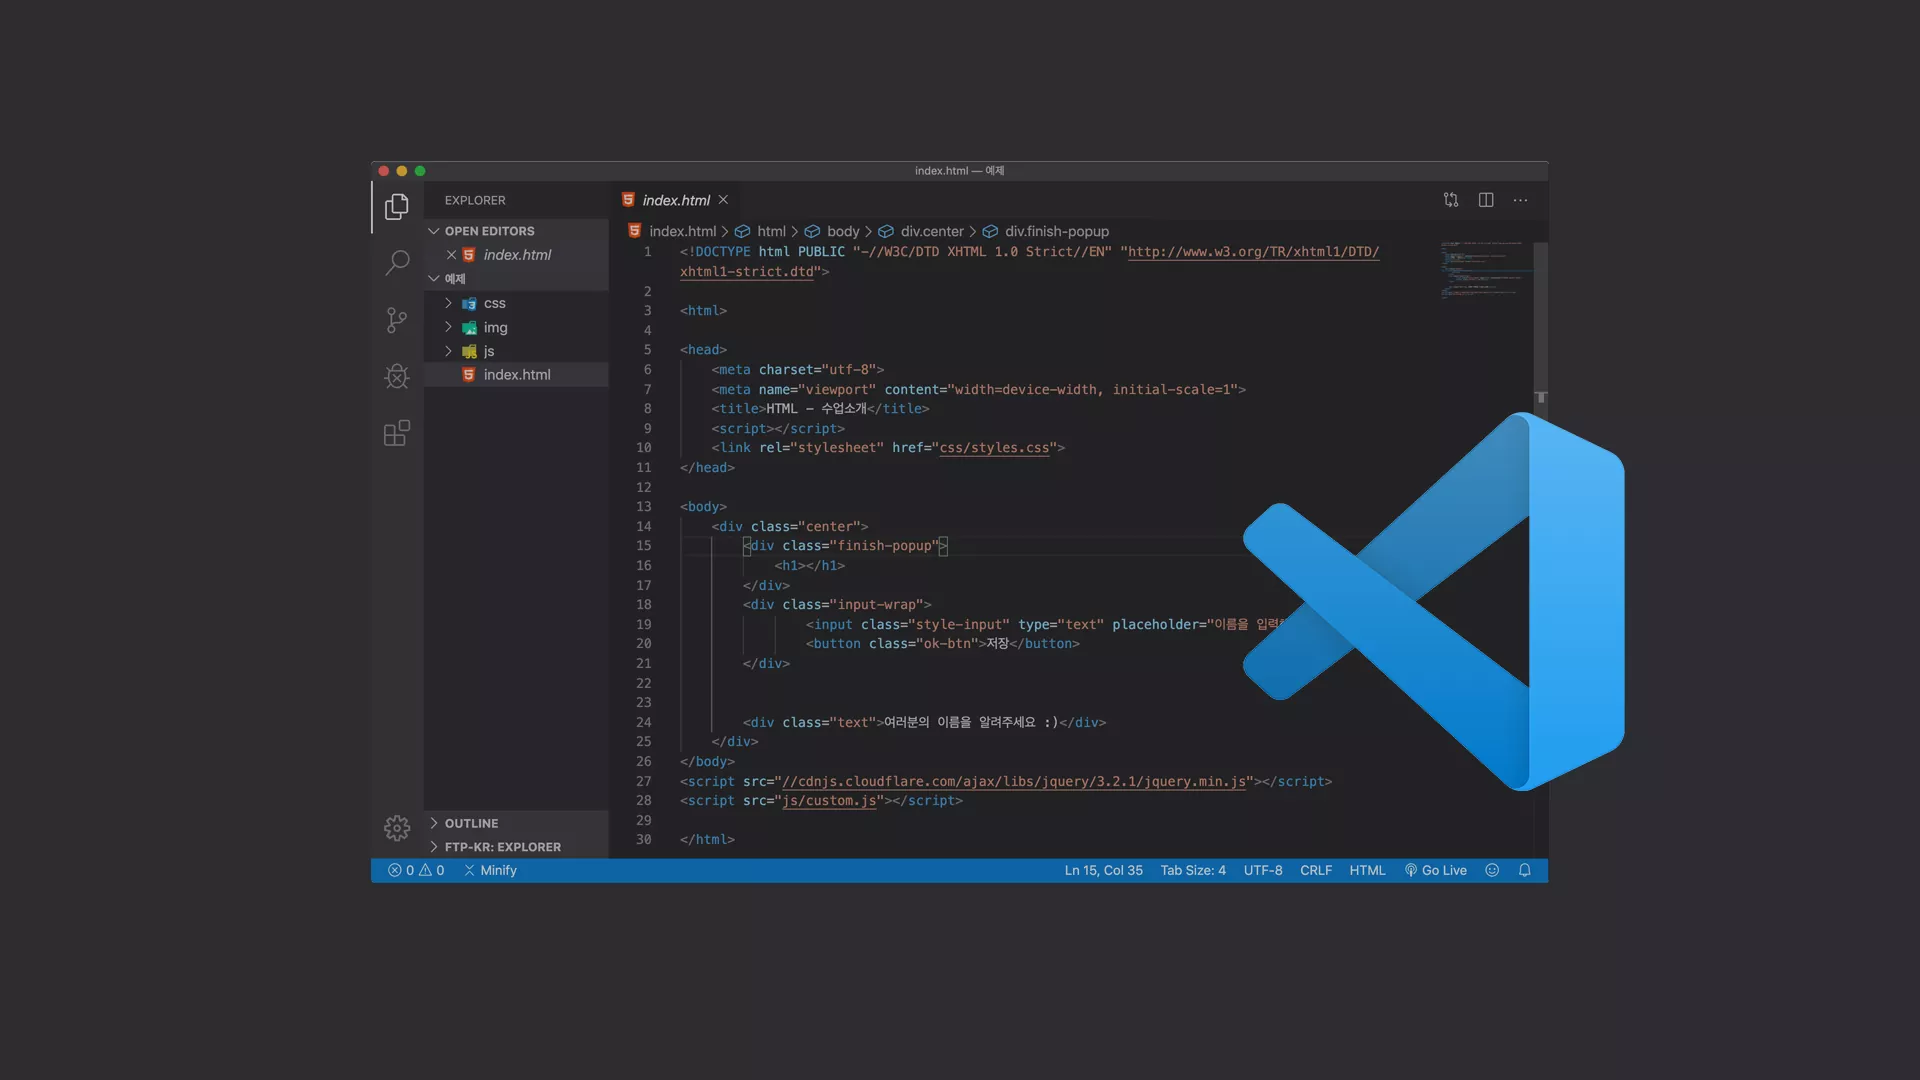Collapse the 예제 project folder section
Viewport: 1920px width, 1080px height.
434,279
